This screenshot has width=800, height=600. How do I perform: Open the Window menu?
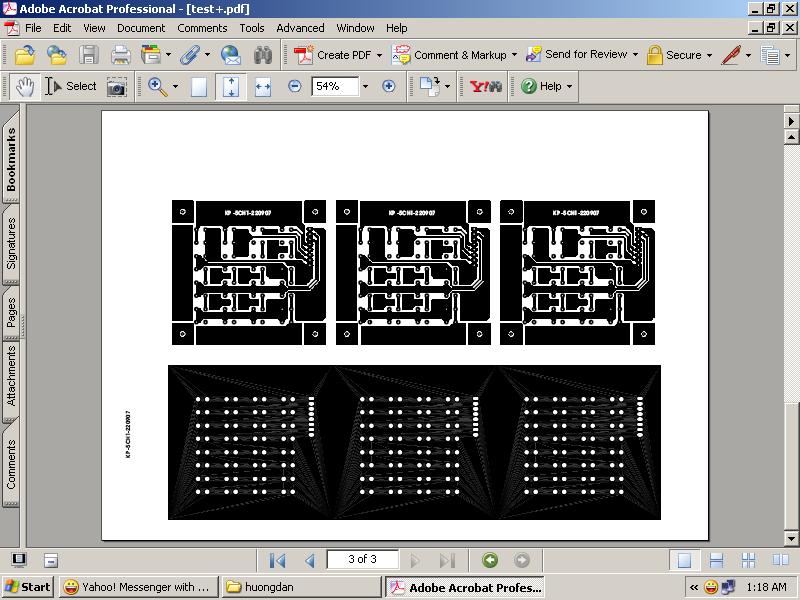pos(355,28)
